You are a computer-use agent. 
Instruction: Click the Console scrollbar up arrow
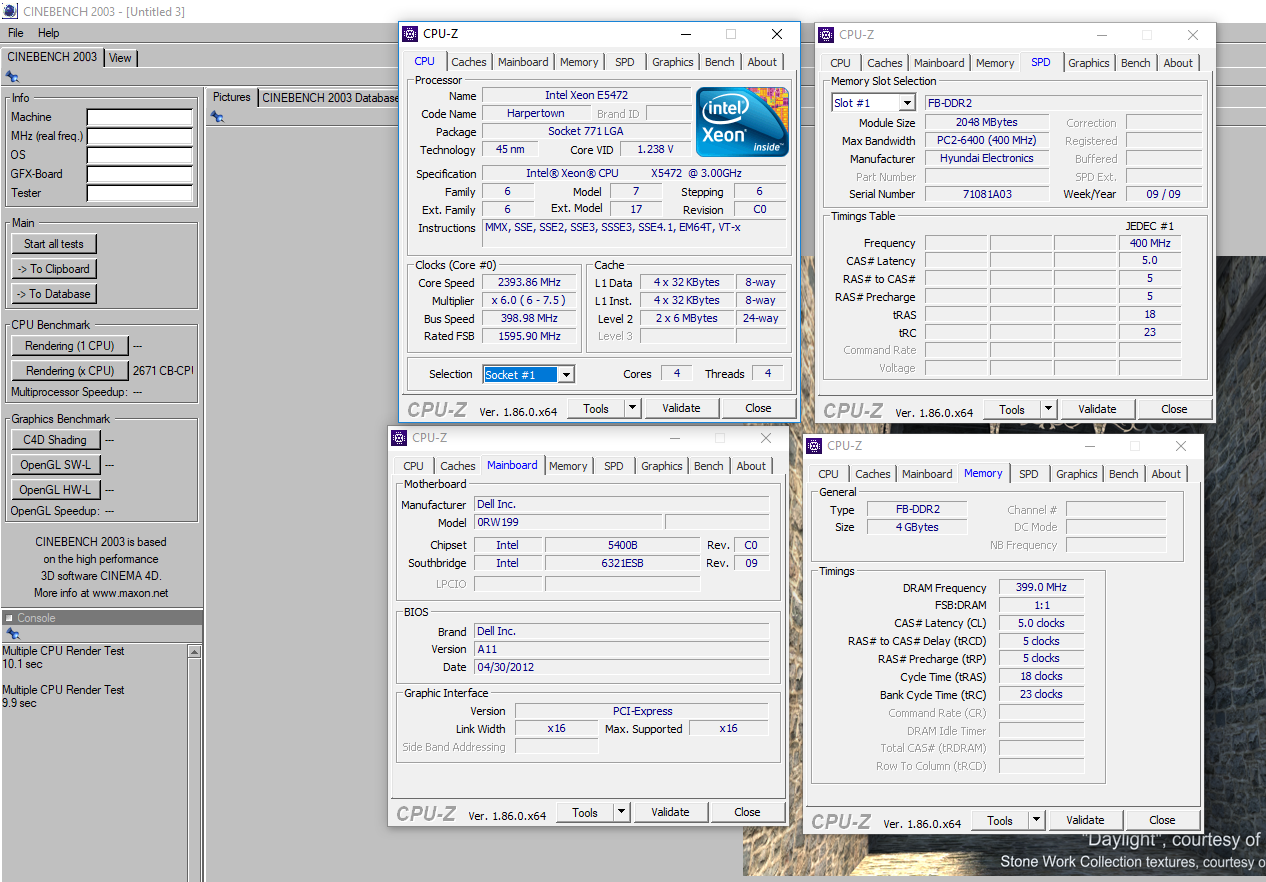pyautogui.click(x=194, y=652)
